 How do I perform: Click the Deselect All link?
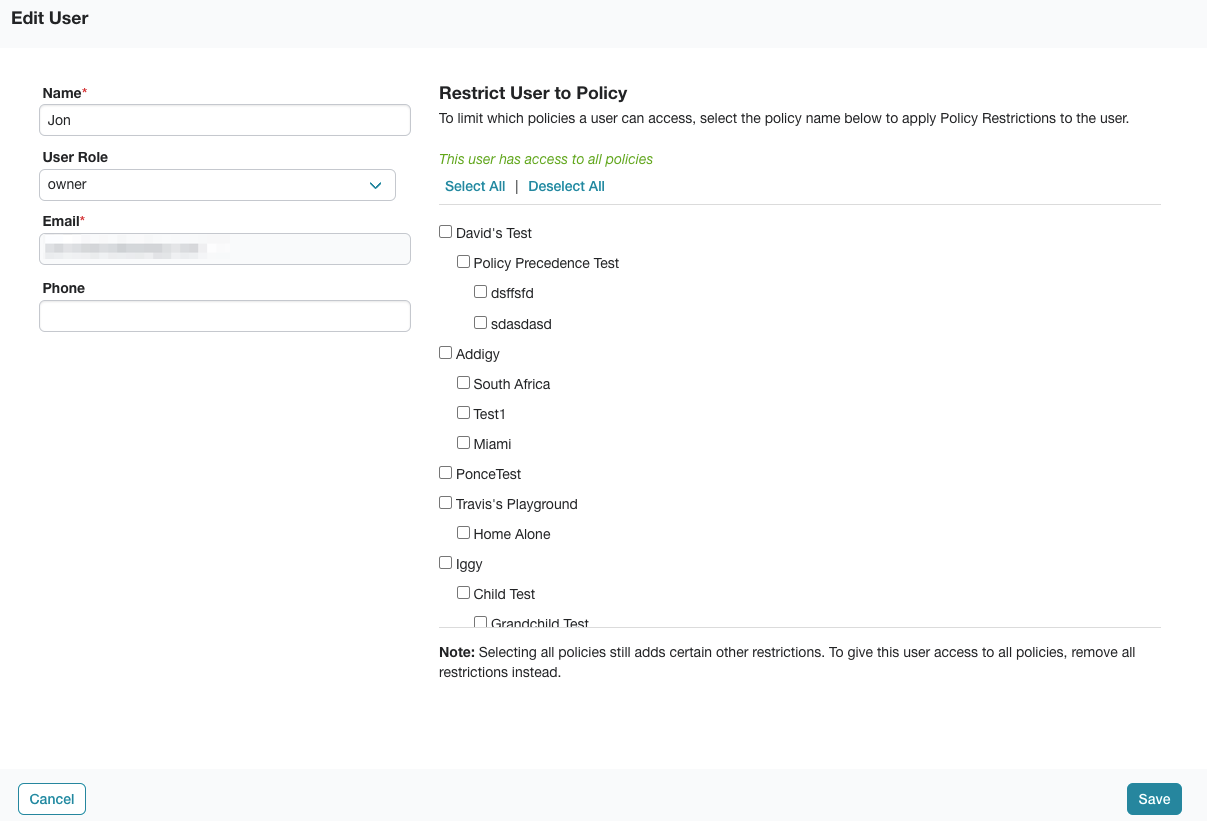[566, 186]
